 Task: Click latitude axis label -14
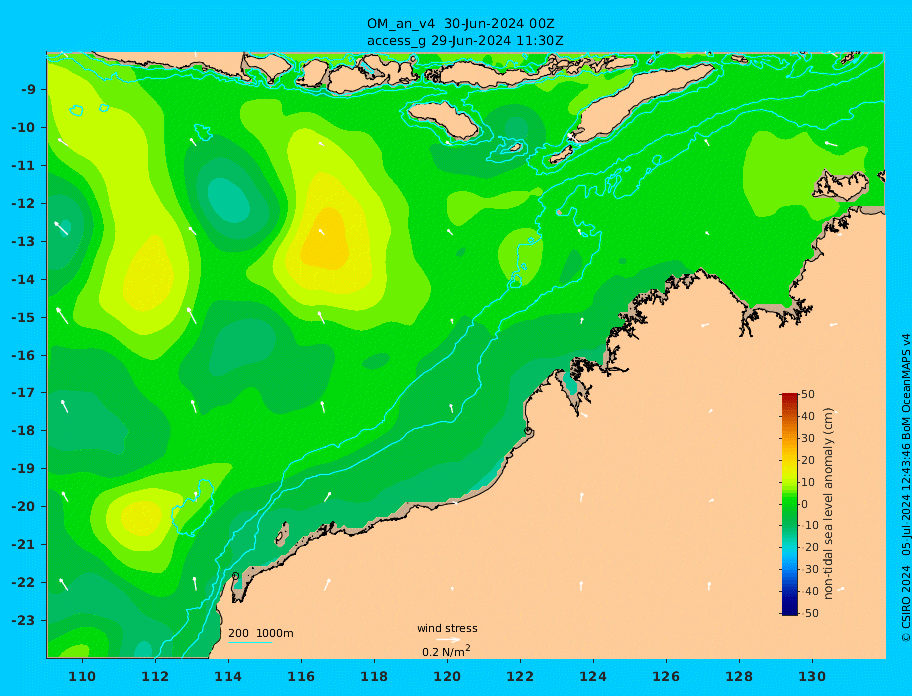click(24, 279)
